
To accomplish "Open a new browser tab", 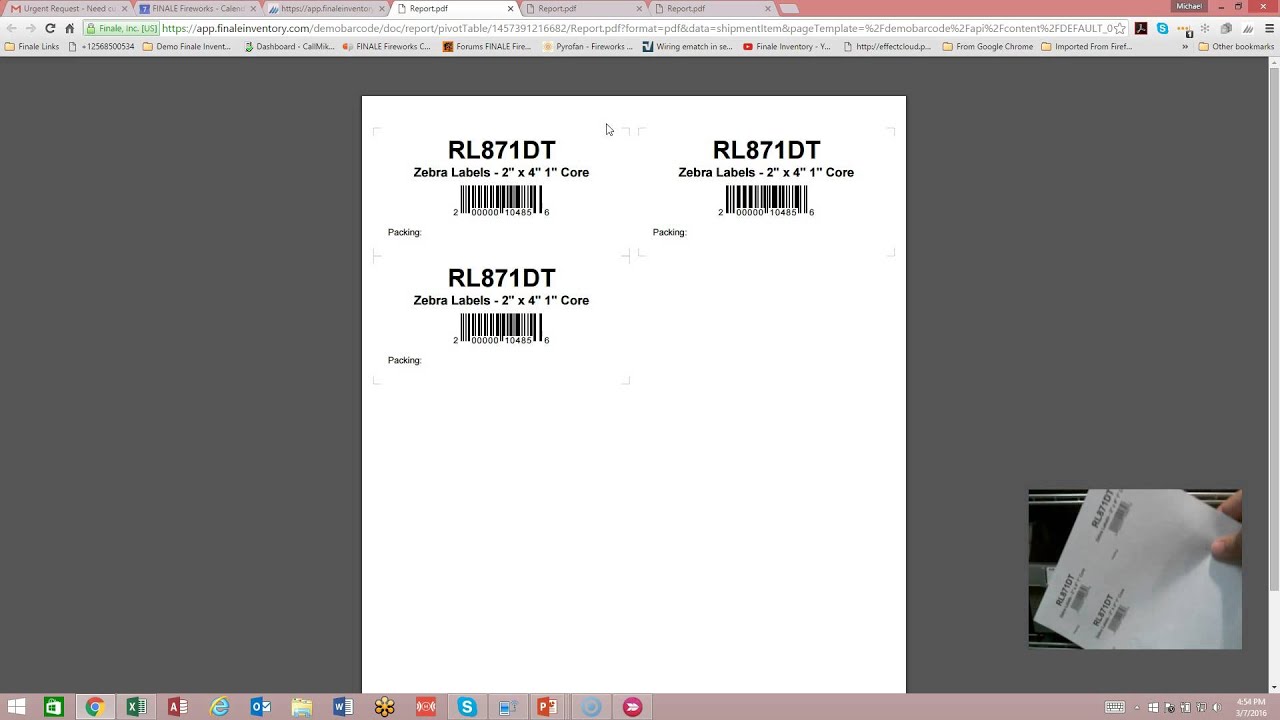I will [x=789, y=9].
